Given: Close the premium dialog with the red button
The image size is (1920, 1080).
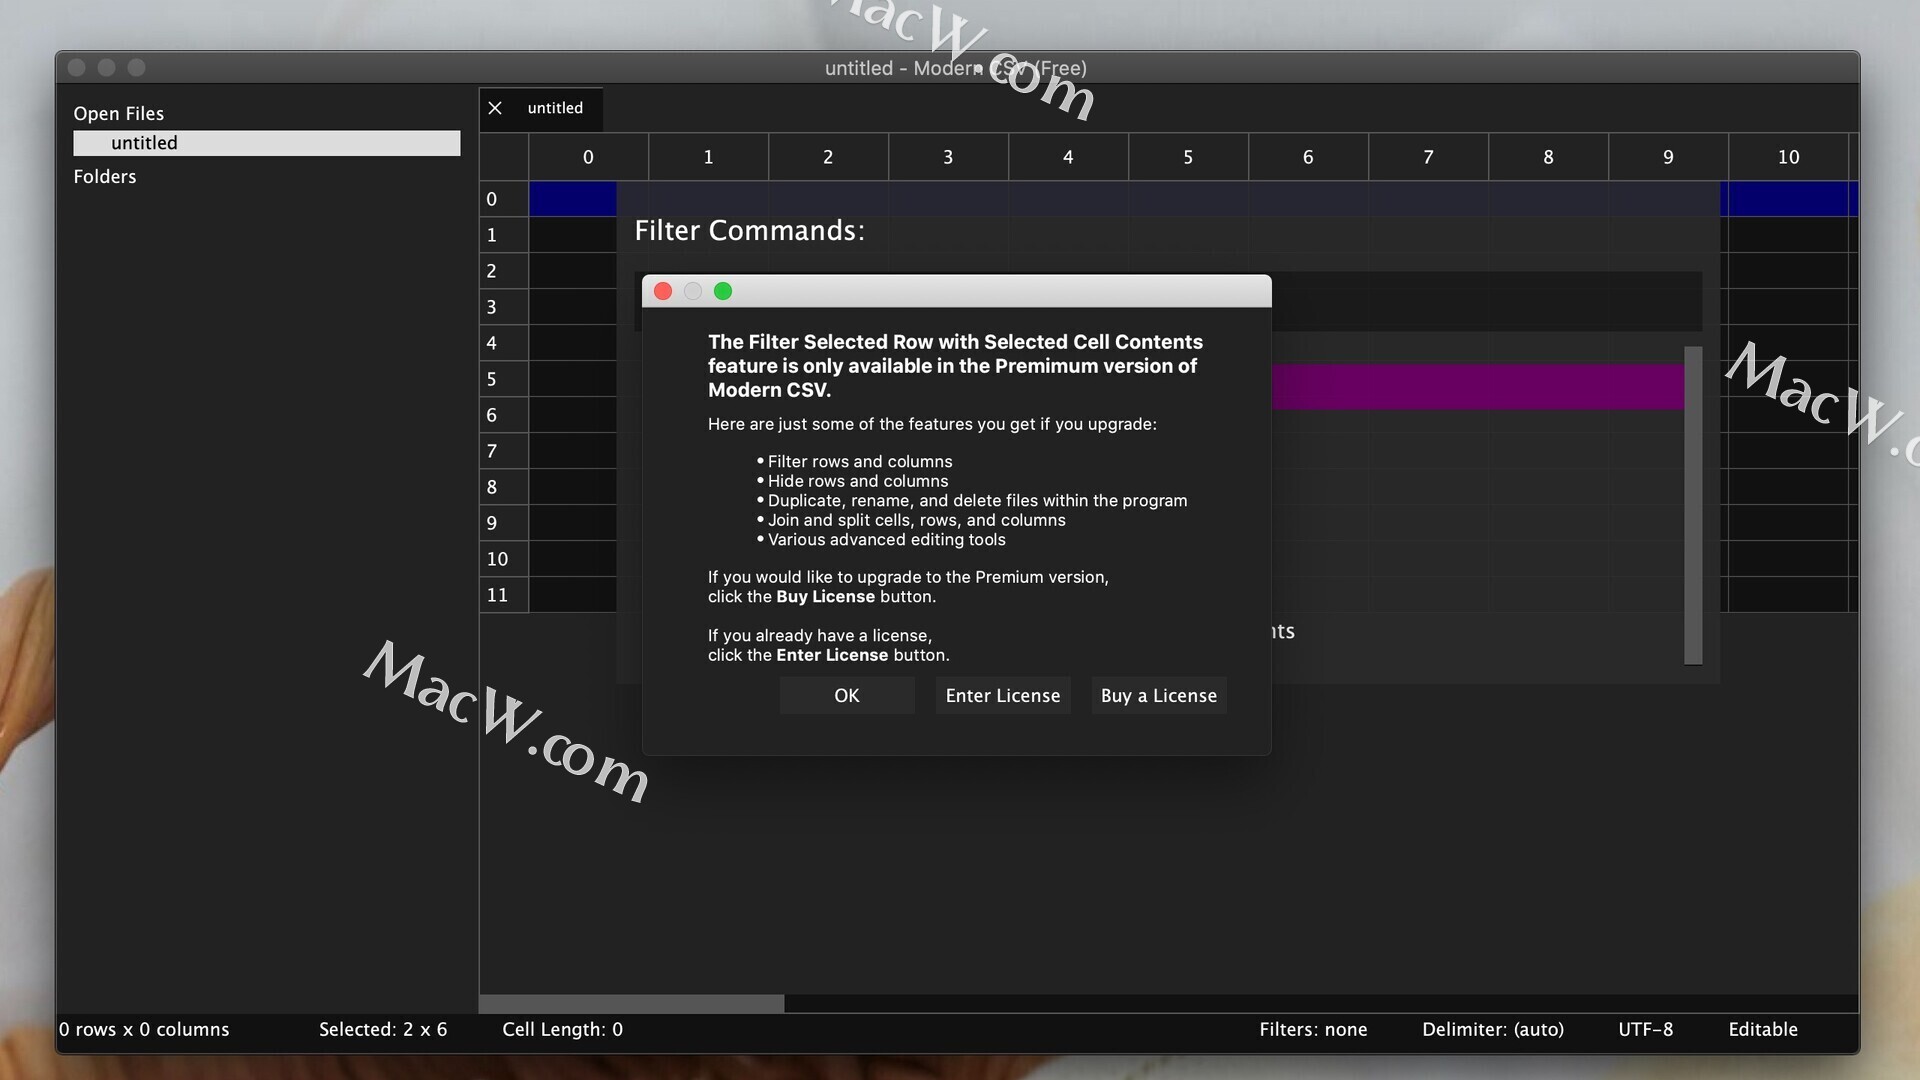Looking at the screenshot, I should click(663, 291).
